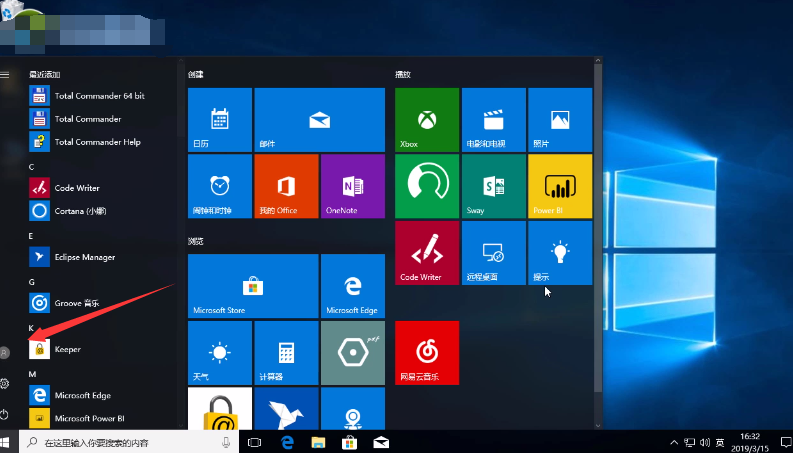
Task: Open the padlock with @ symbol tile
Action: coord(219,409)
